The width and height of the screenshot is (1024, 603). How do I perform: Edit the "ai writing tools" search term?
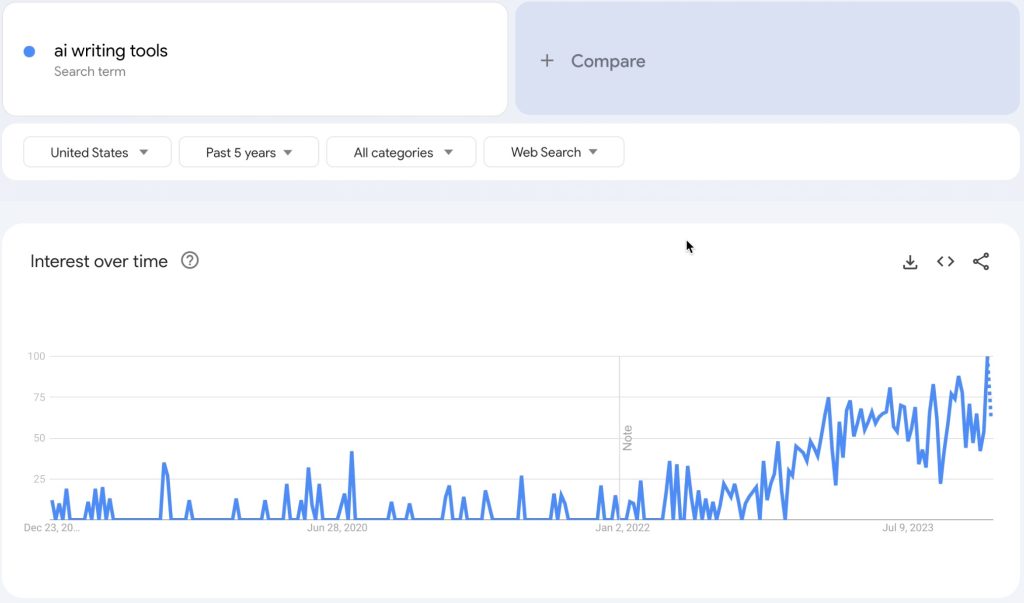(x=111, y=51)
